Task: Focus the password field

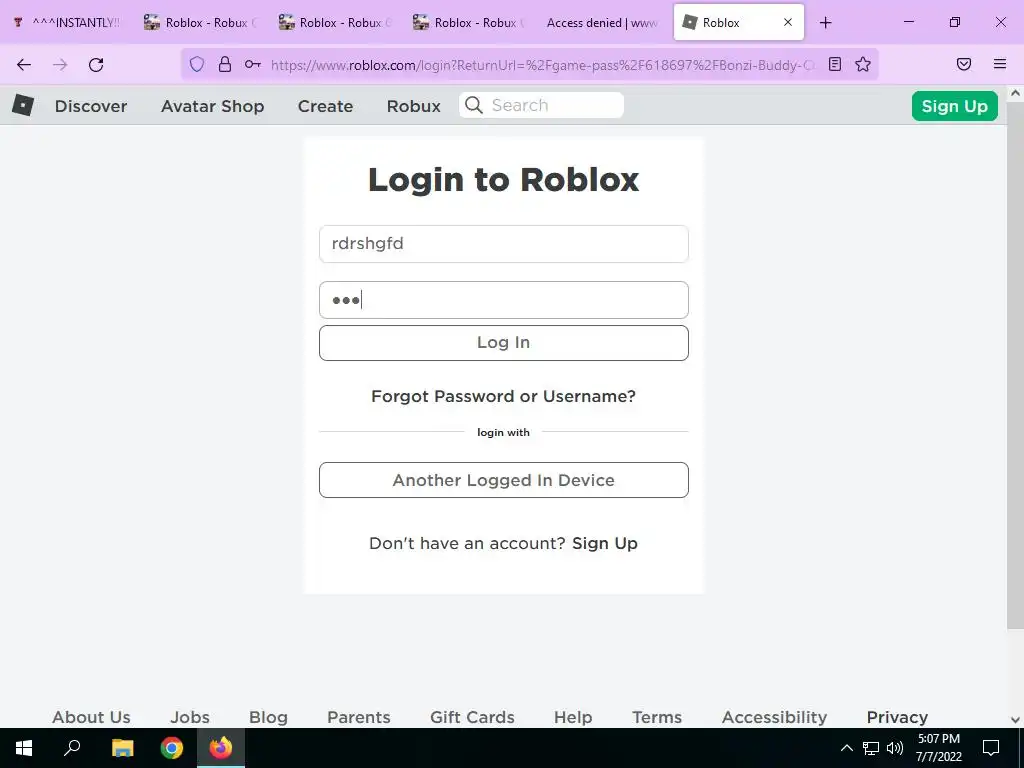Action: 504,300
